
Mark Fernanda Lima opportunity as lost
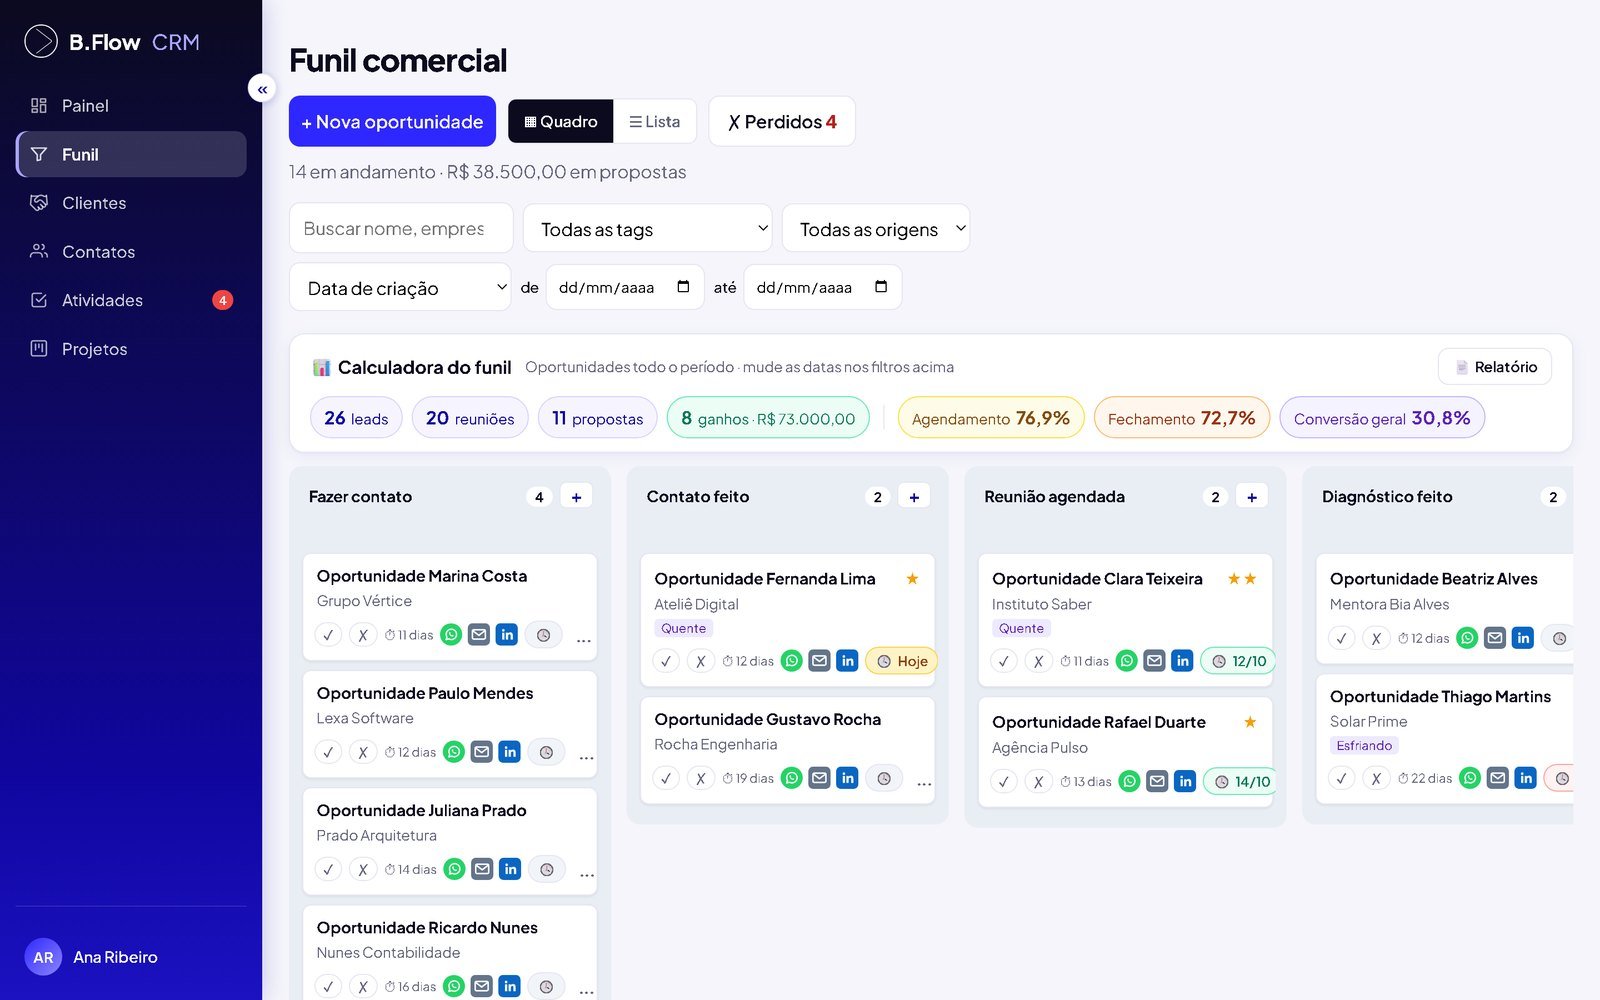click(701, 661)
